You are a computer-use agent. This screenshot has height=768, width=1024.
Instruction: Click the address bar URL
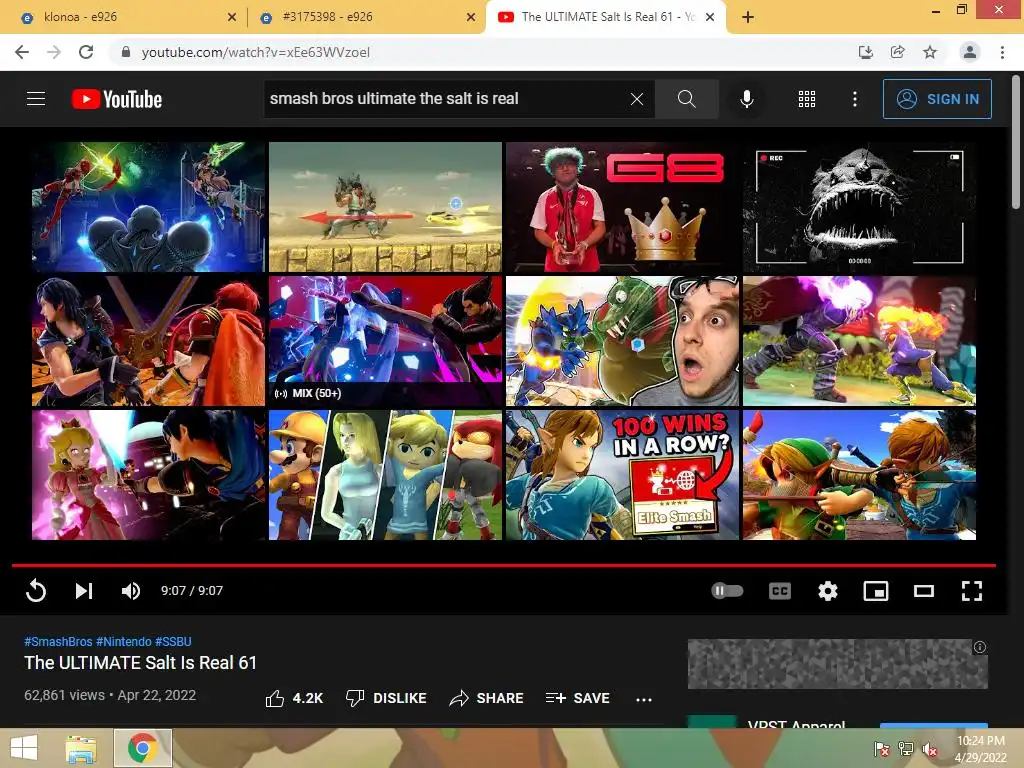coord(255,52)
